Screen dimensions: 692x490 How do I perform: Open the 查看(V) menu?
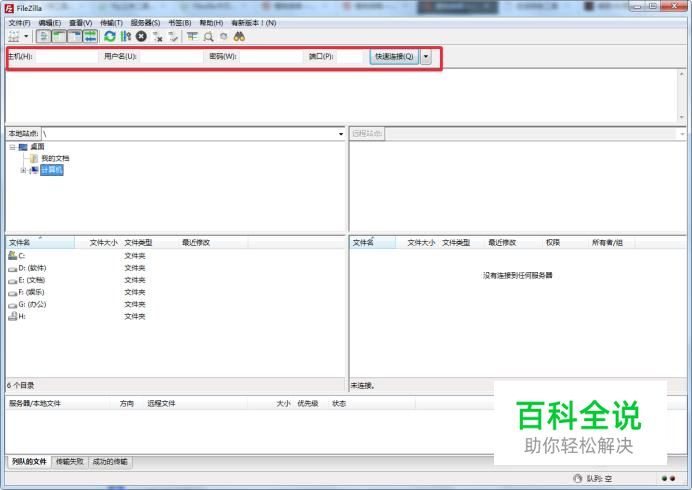point(80,23)
